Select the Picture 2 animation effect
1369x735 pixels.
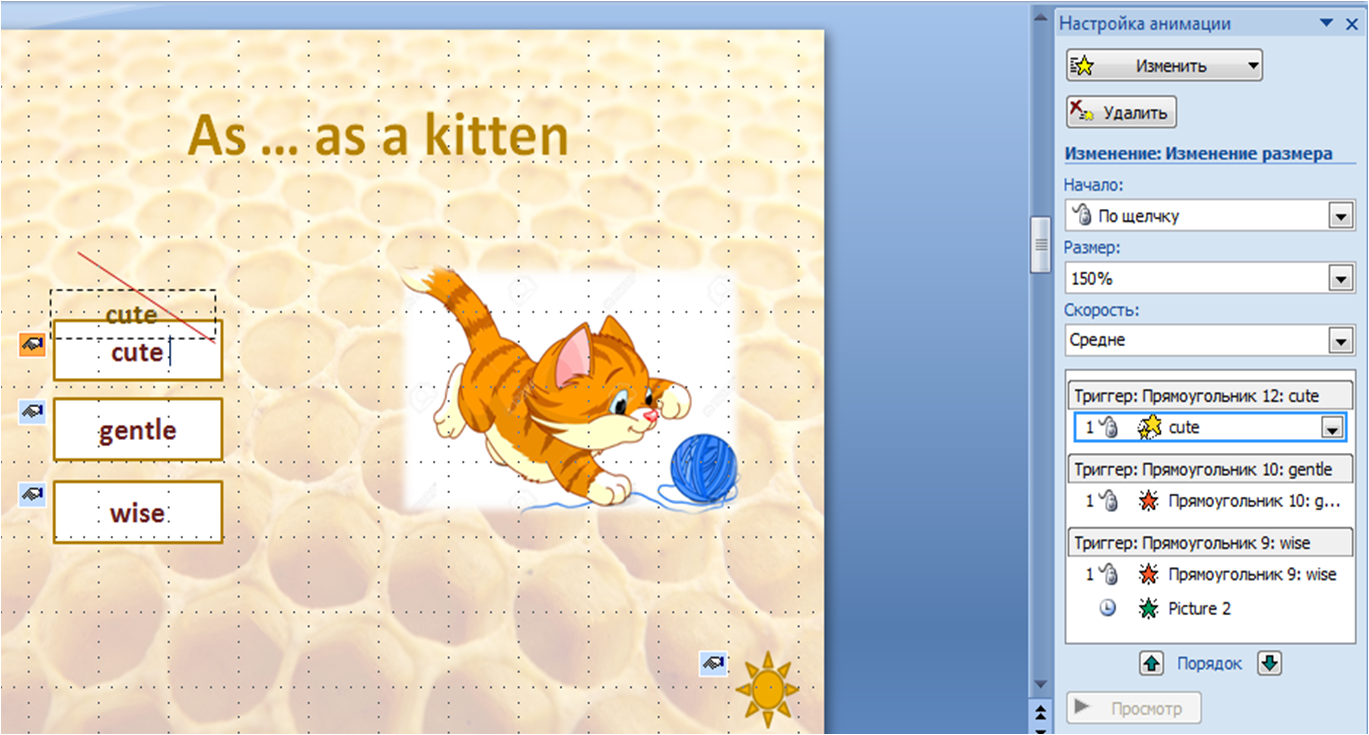pyautogui.click(x=1198, y=608)
